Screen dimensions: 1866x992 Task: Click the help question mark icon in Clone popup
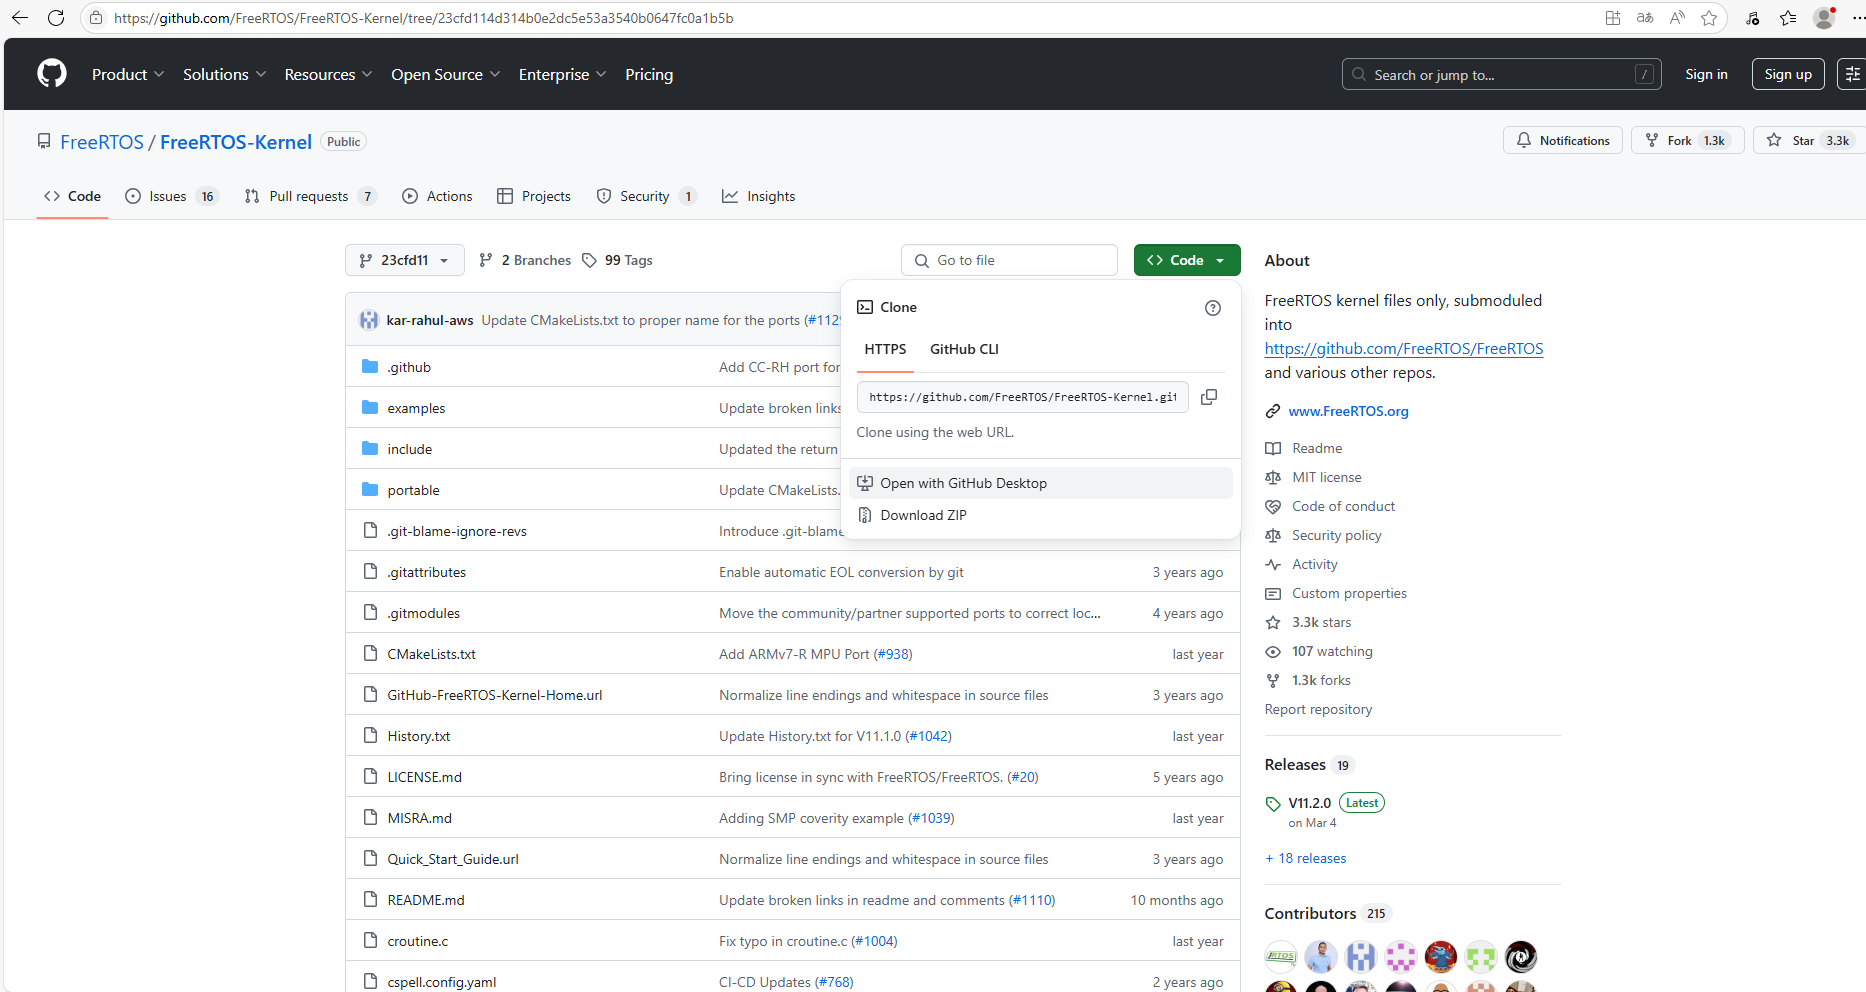pyautogui.click(x=1213, y=308)
